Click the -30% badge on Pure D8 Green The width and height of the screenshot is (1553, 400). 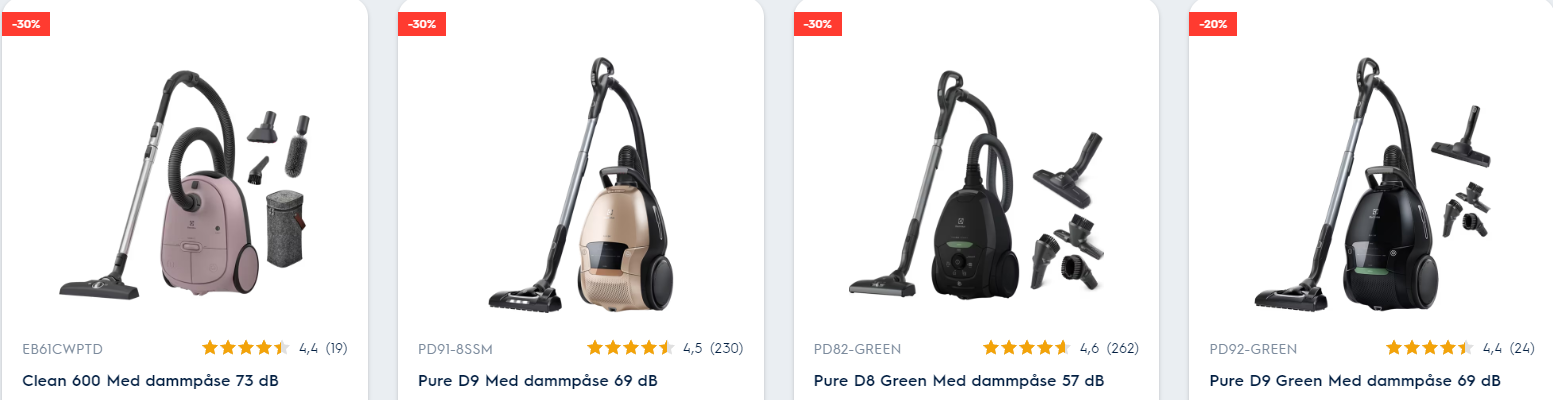(x=817, y=24)
